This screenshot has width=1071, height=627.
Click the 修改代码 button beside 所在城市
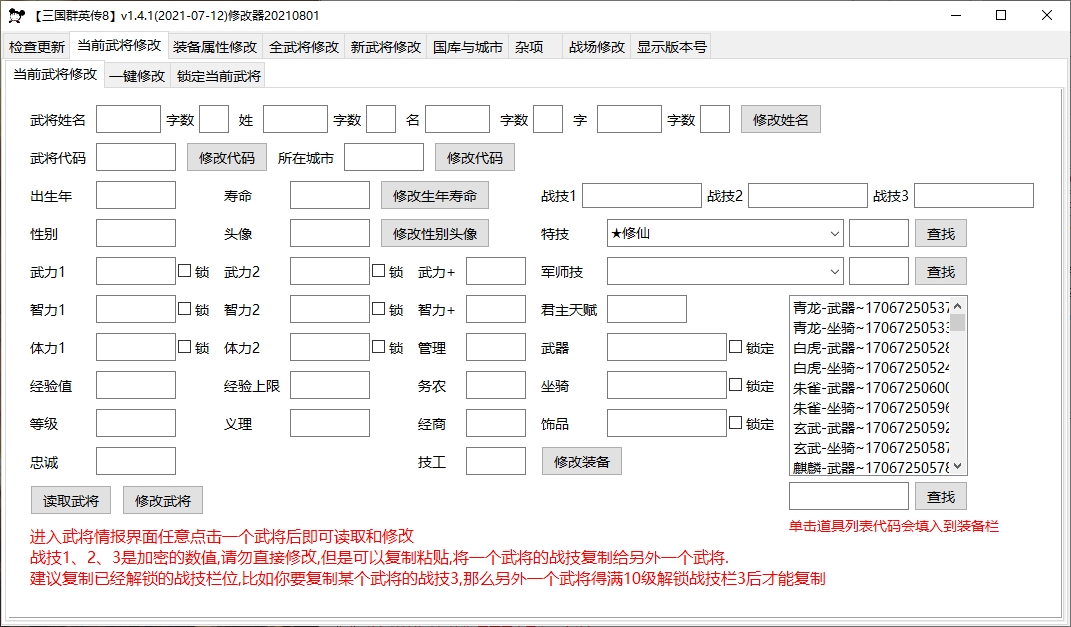point(473,157)
